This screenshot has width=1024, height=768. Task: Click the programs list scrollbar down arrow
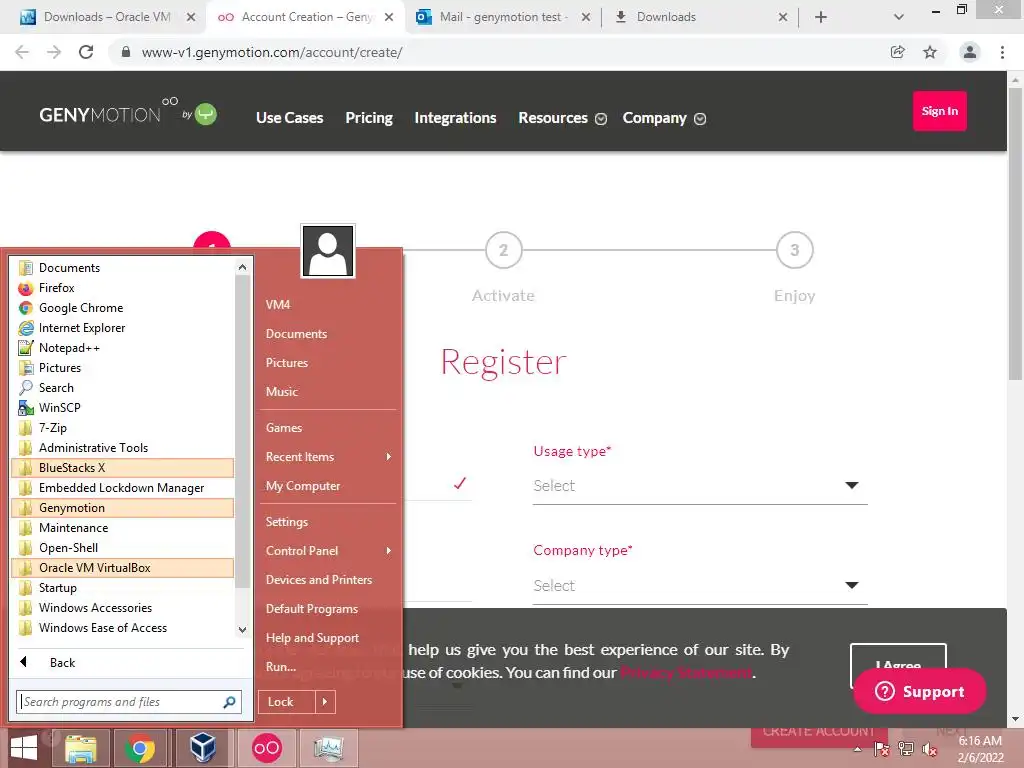242,630
